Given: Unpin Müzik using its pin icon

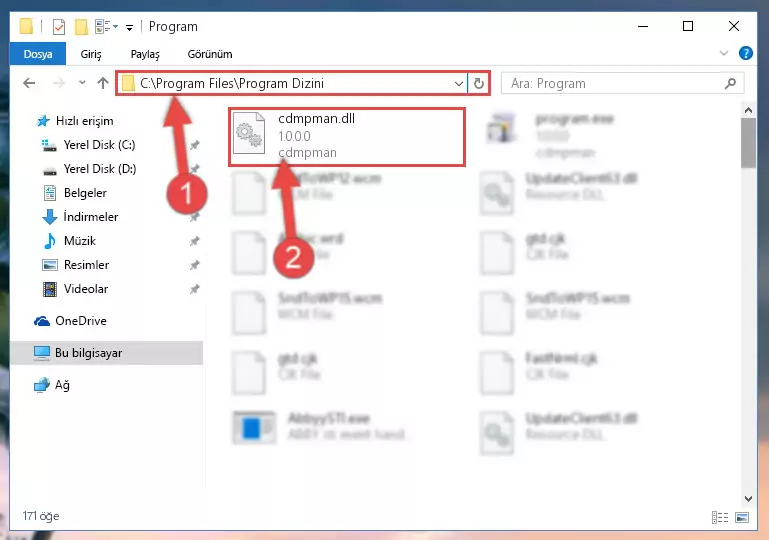Looking at the screenshot, I should click(195, 241).
